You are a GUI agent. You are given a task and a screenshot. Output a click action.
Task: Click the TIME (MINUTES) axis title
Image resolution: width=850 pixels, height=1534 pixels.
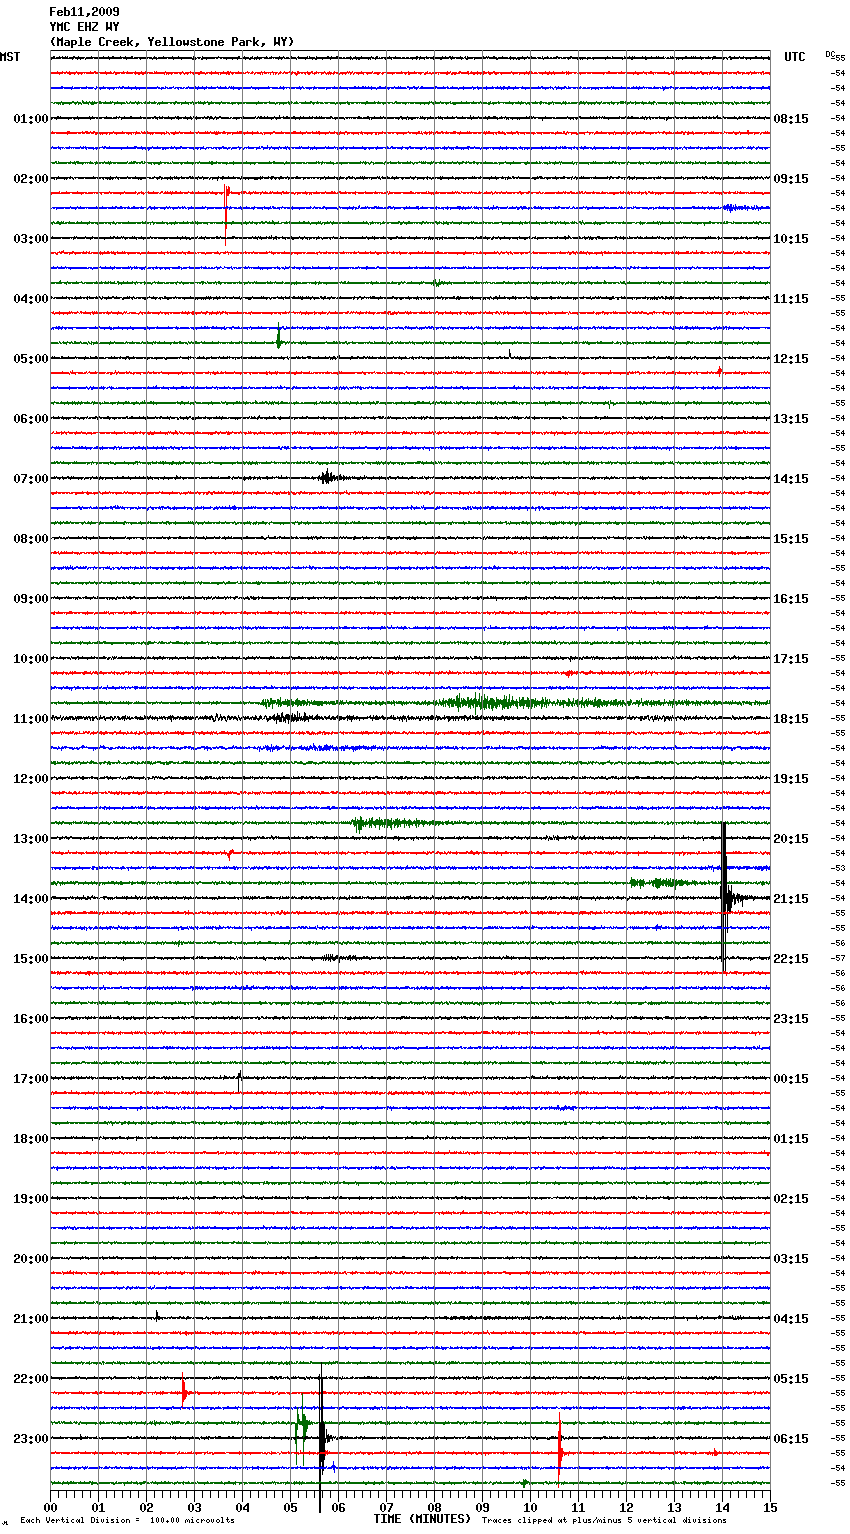(422, 1519)
